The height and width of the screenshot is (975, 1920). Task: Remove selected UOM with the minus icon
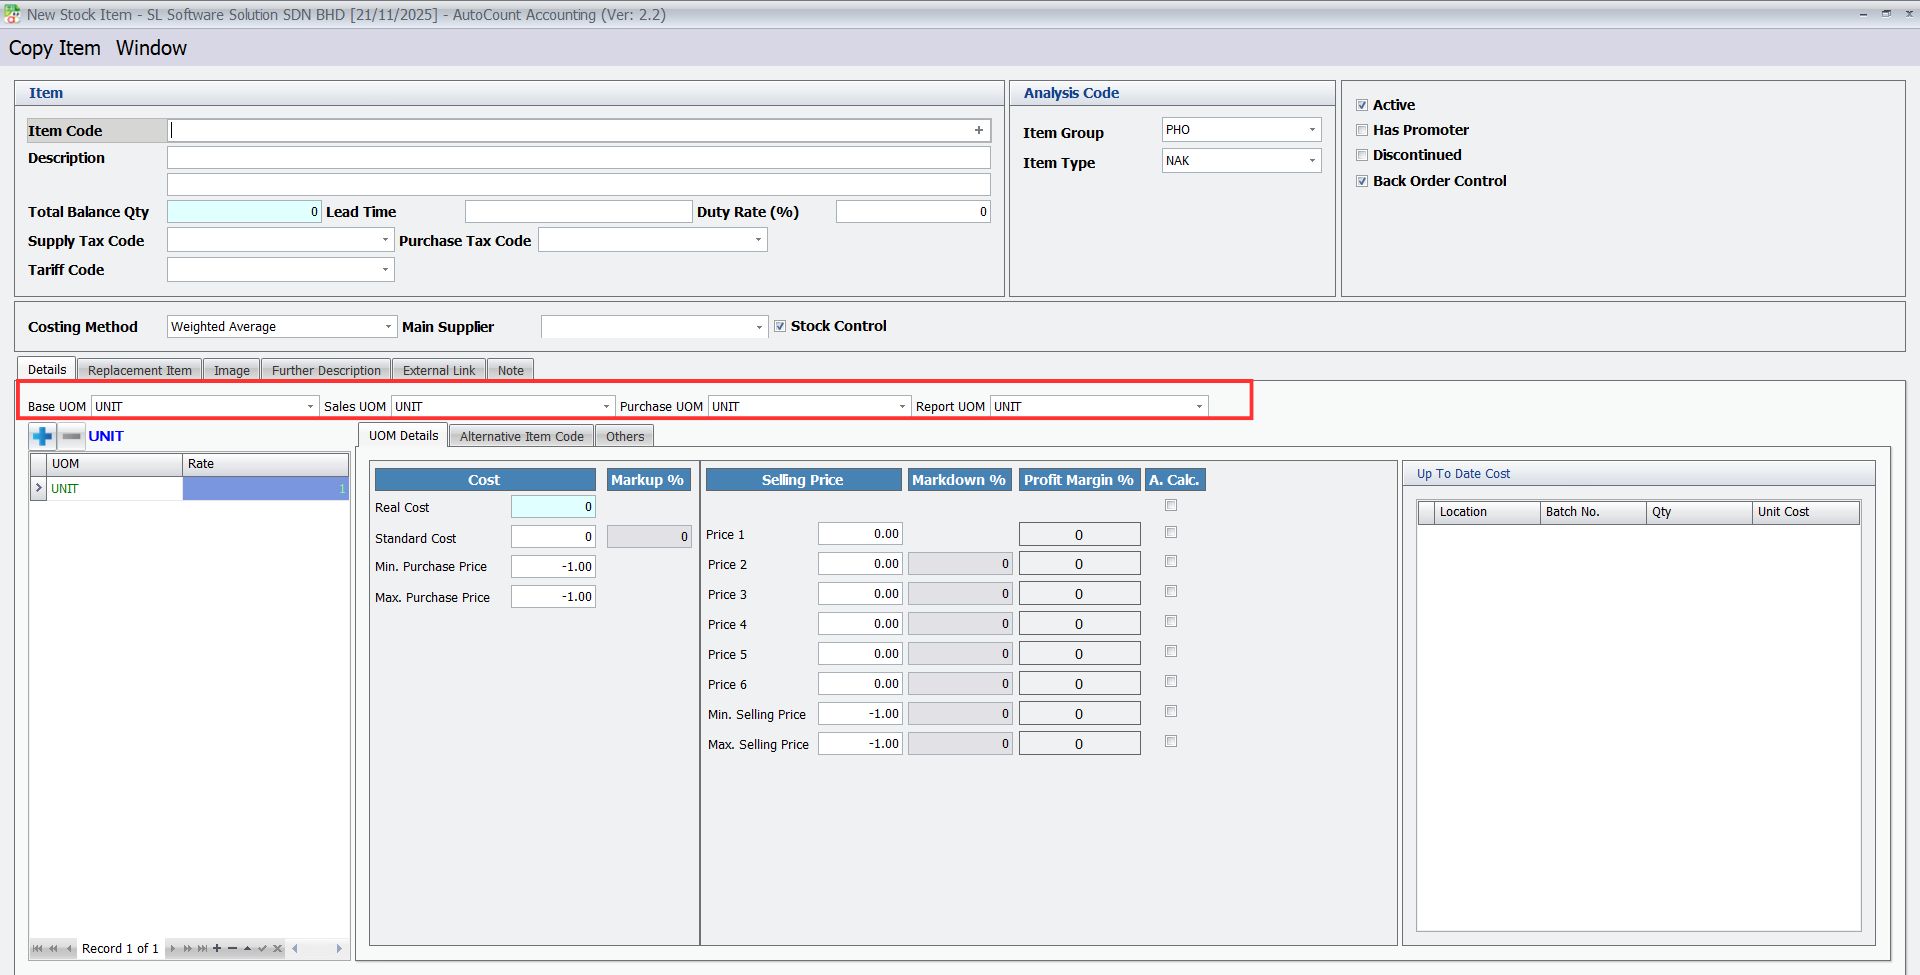tap(70, 436)
